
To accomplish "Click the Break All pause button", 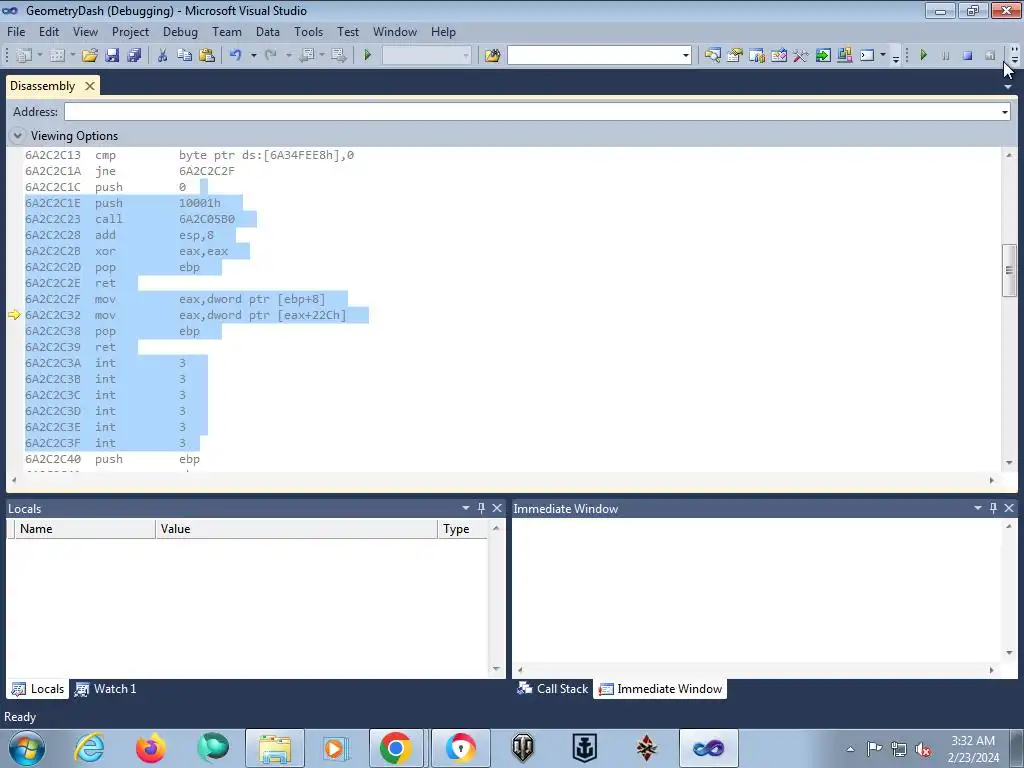I will 946,56.
